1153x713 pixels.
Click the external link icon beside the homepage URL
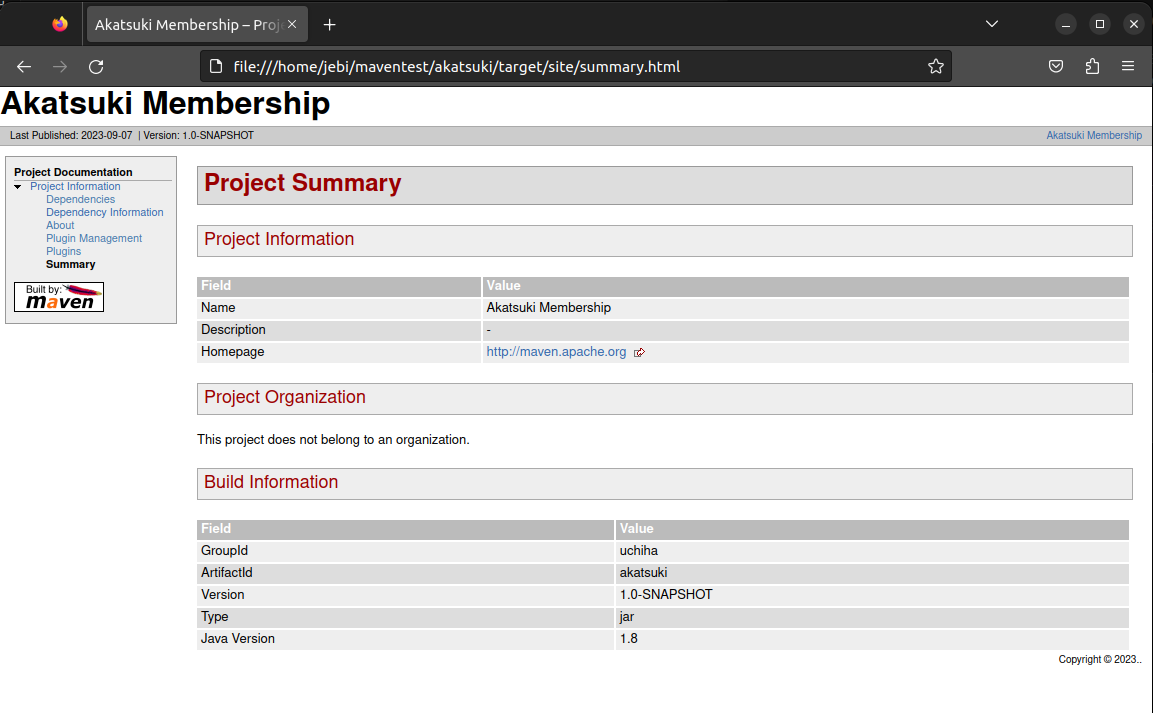[x=639, y=353]
